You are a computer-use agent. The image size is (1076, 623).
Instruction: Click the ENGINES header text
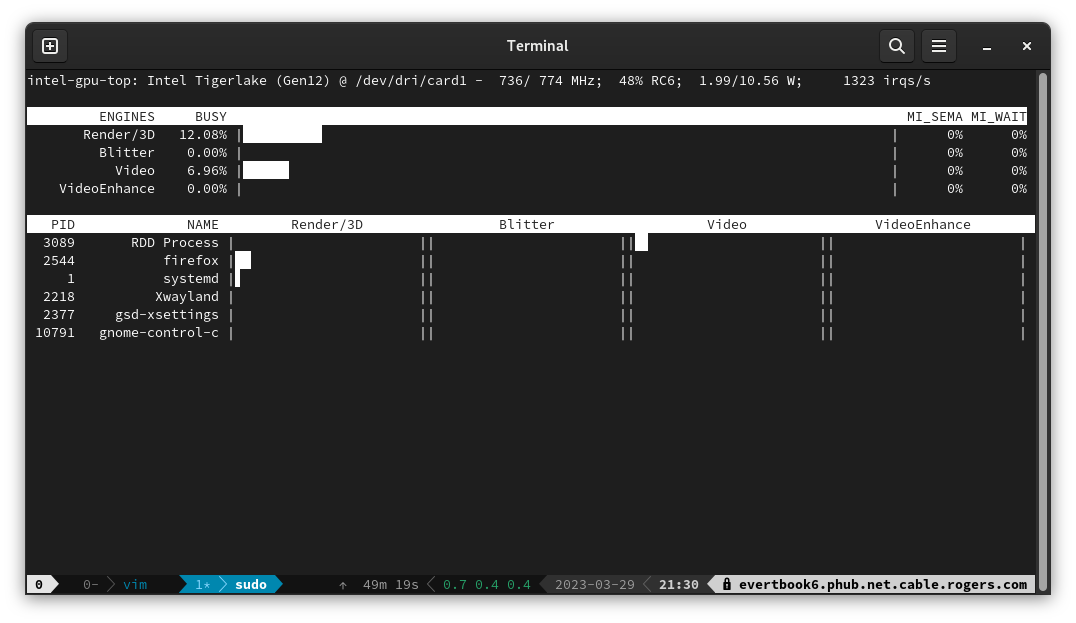click(x=127, y=117)
